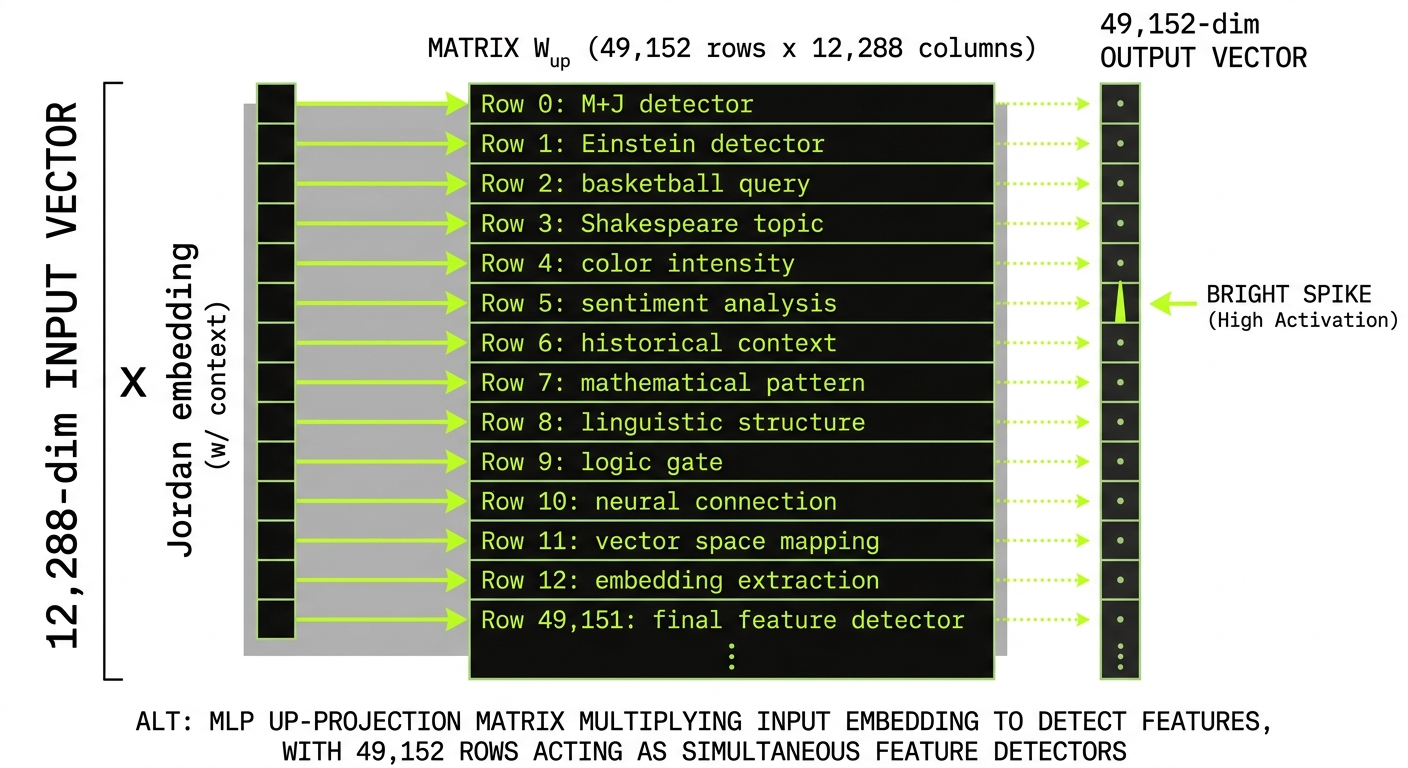Click the "Row 10: neural connection" row
Image resolution: width=1408 pixels, height=768 pixels.
(732, 501)
